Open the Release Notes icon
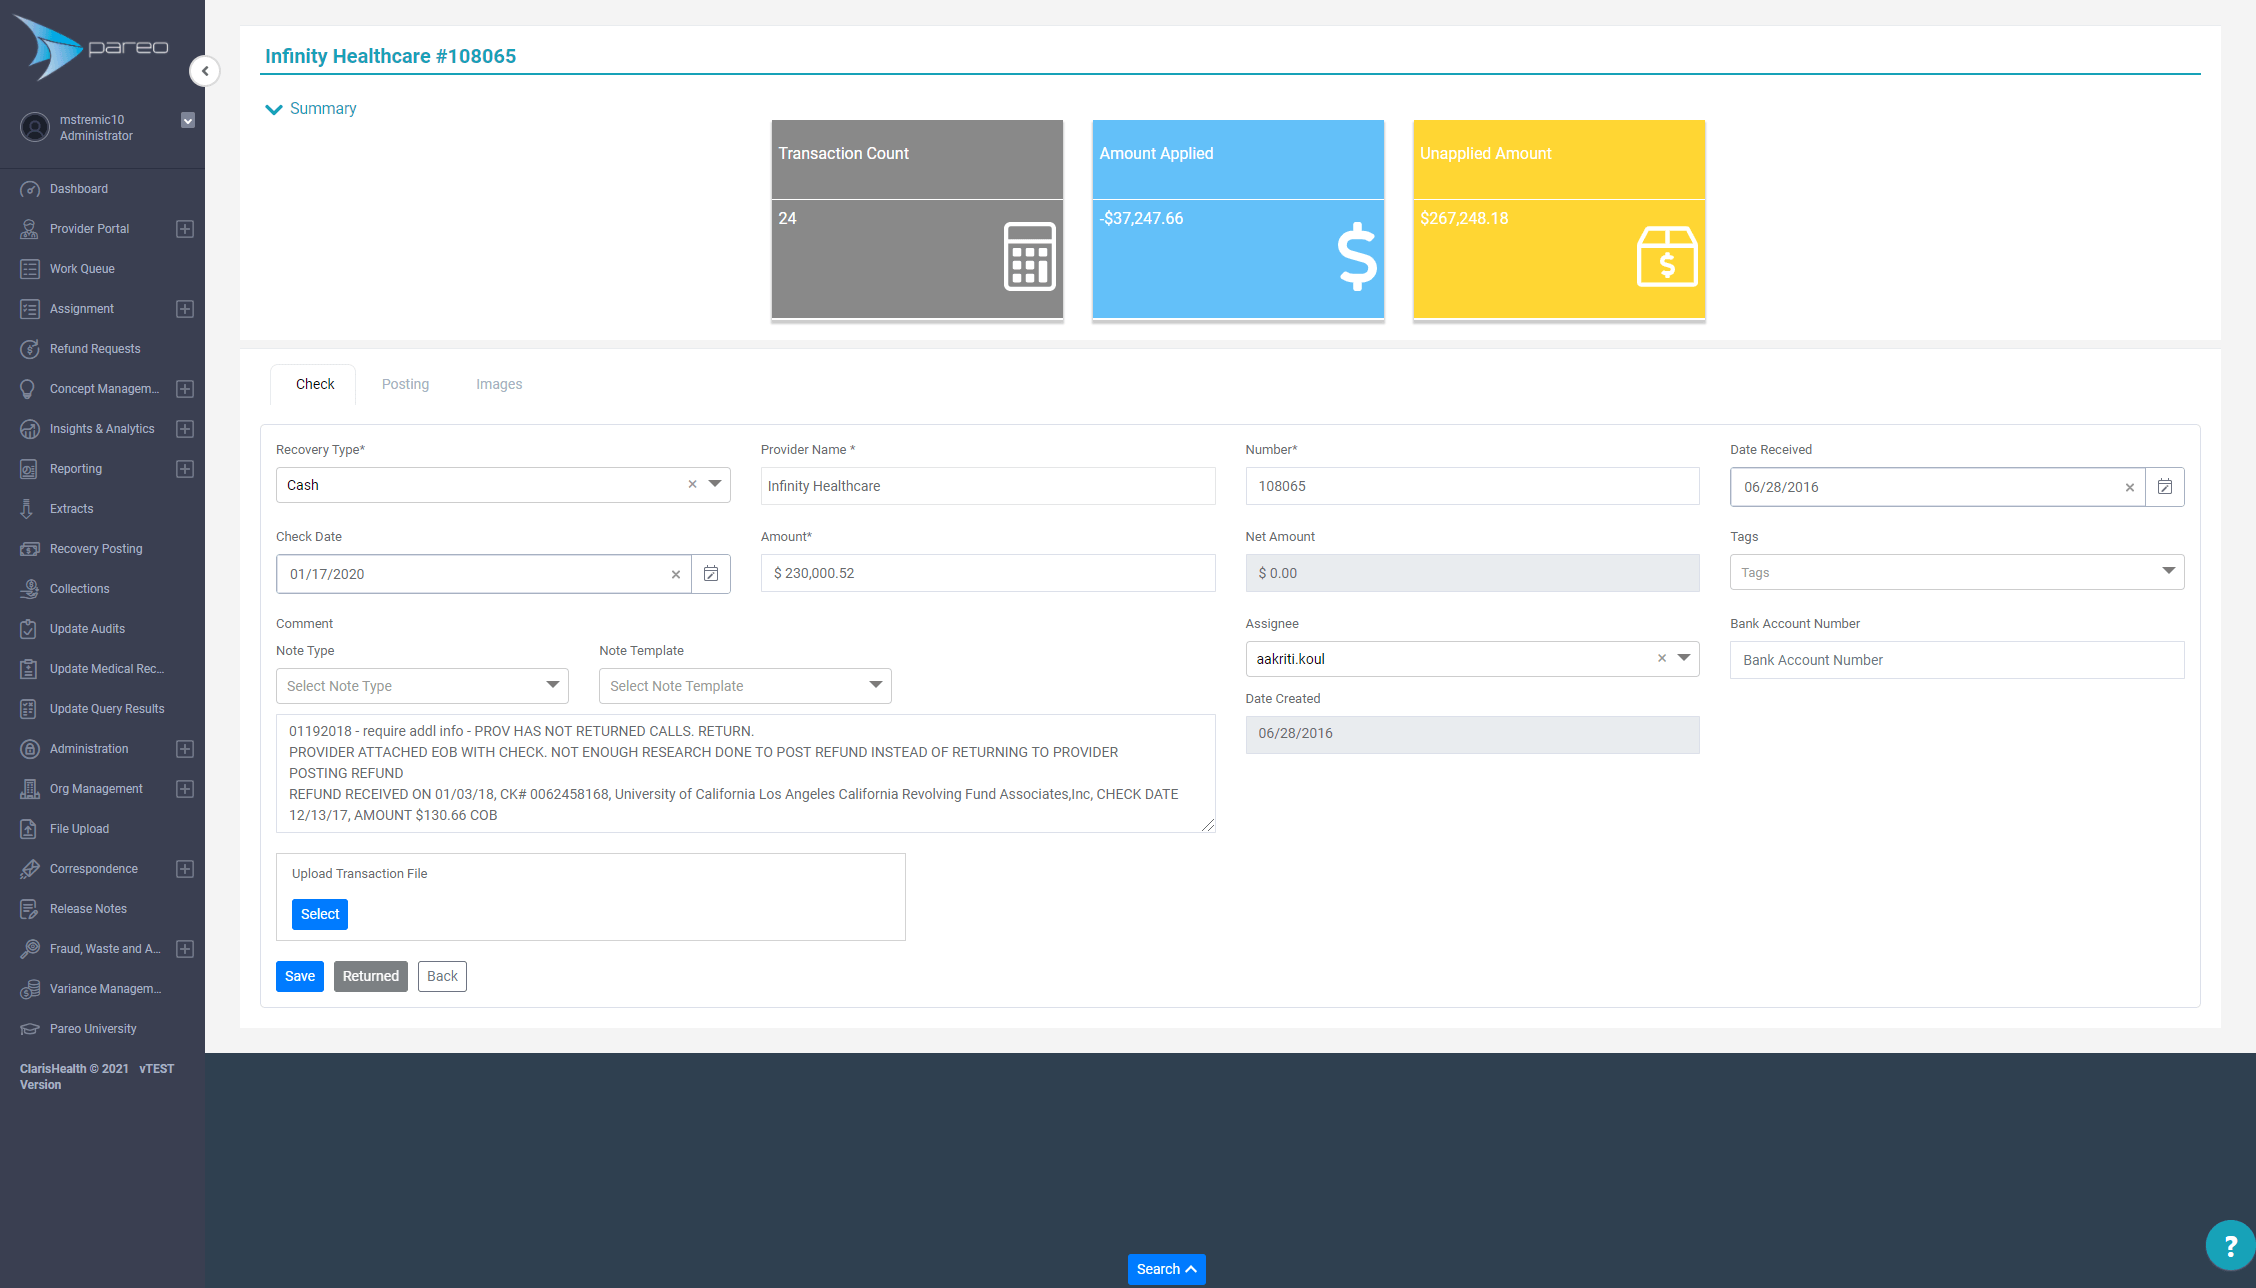Viewport: 2256px width, 1288px height. point(30,909)
